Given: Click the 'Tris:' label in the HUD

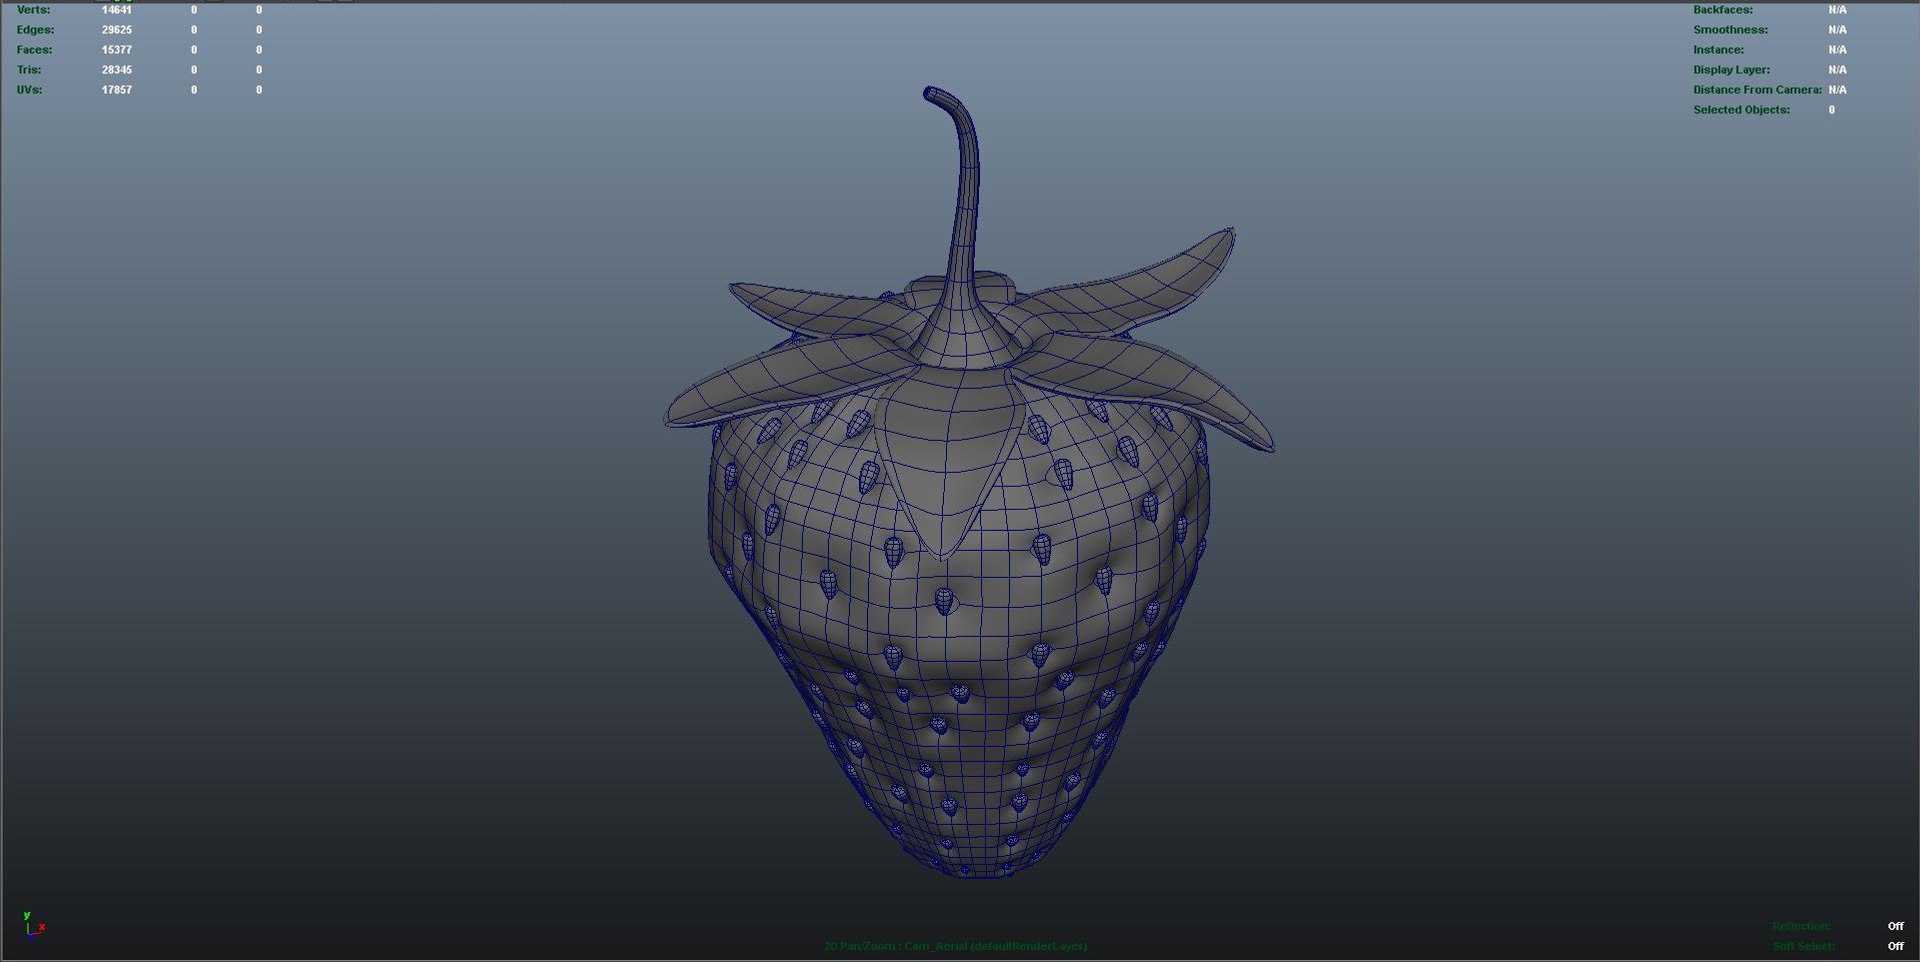Looking at the screenshot, I should (x=29, y=70).
